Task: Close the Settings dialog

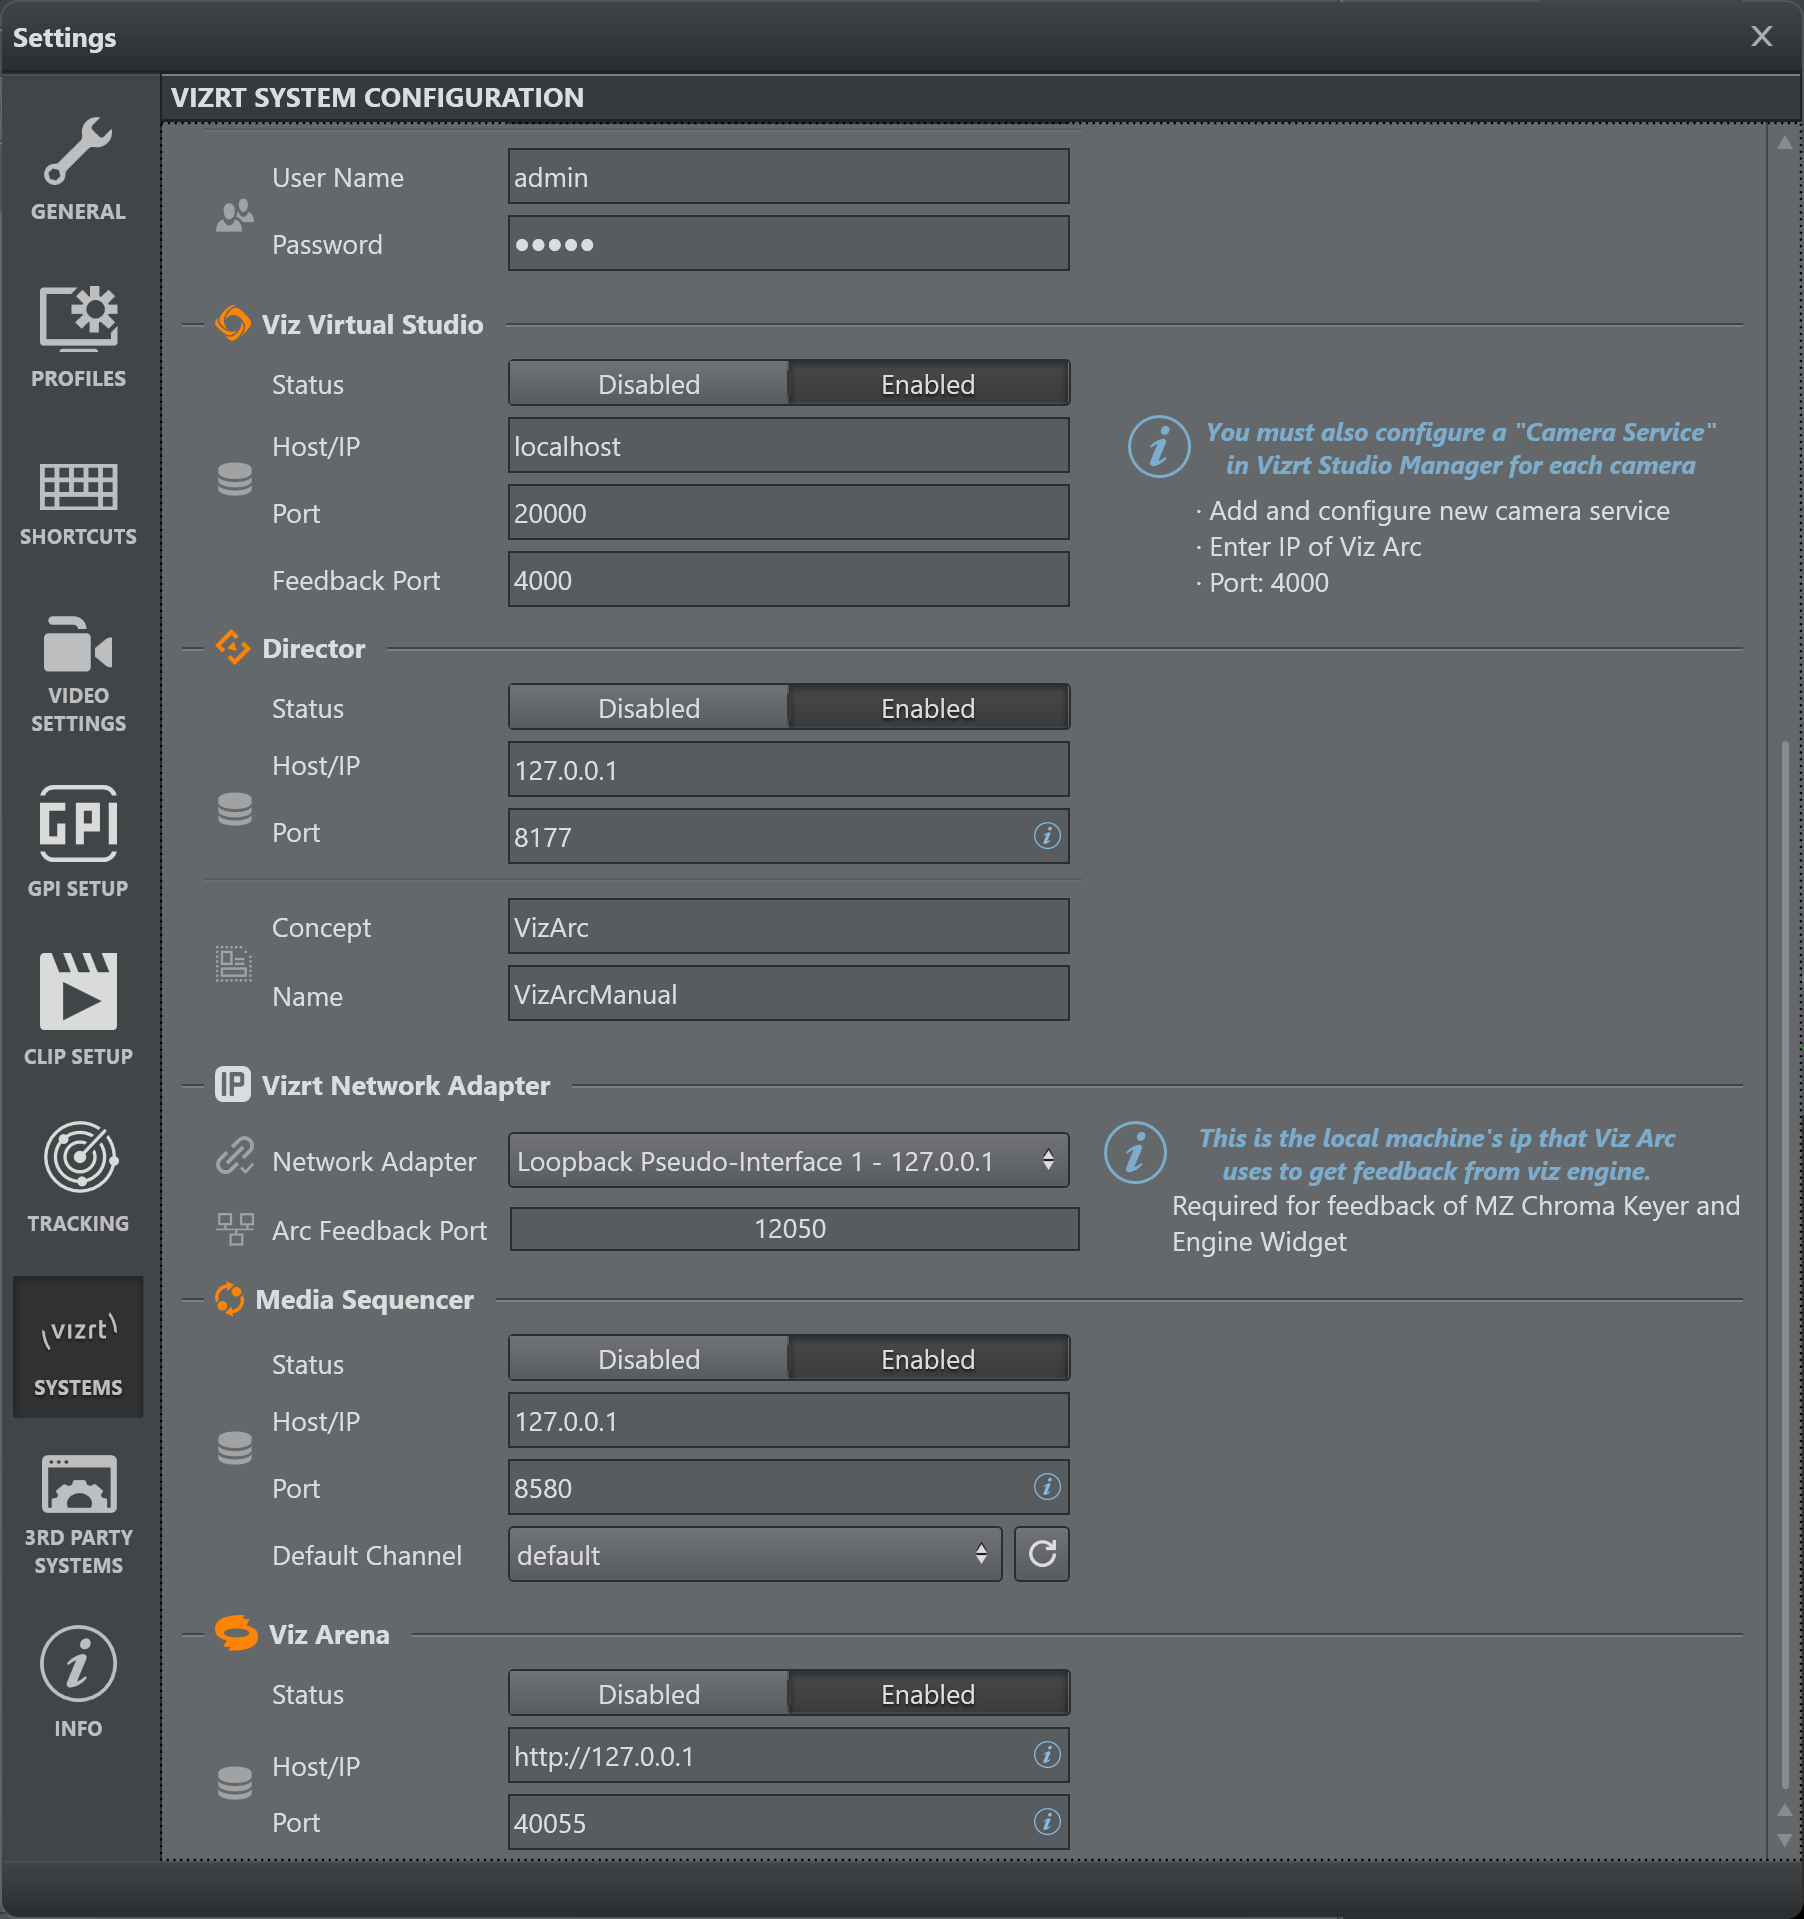Action: click(1762, 36)
